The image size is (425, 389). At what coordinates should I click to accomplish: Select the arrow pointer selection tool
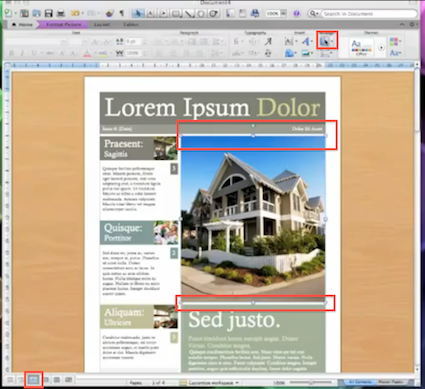[137, 13]
